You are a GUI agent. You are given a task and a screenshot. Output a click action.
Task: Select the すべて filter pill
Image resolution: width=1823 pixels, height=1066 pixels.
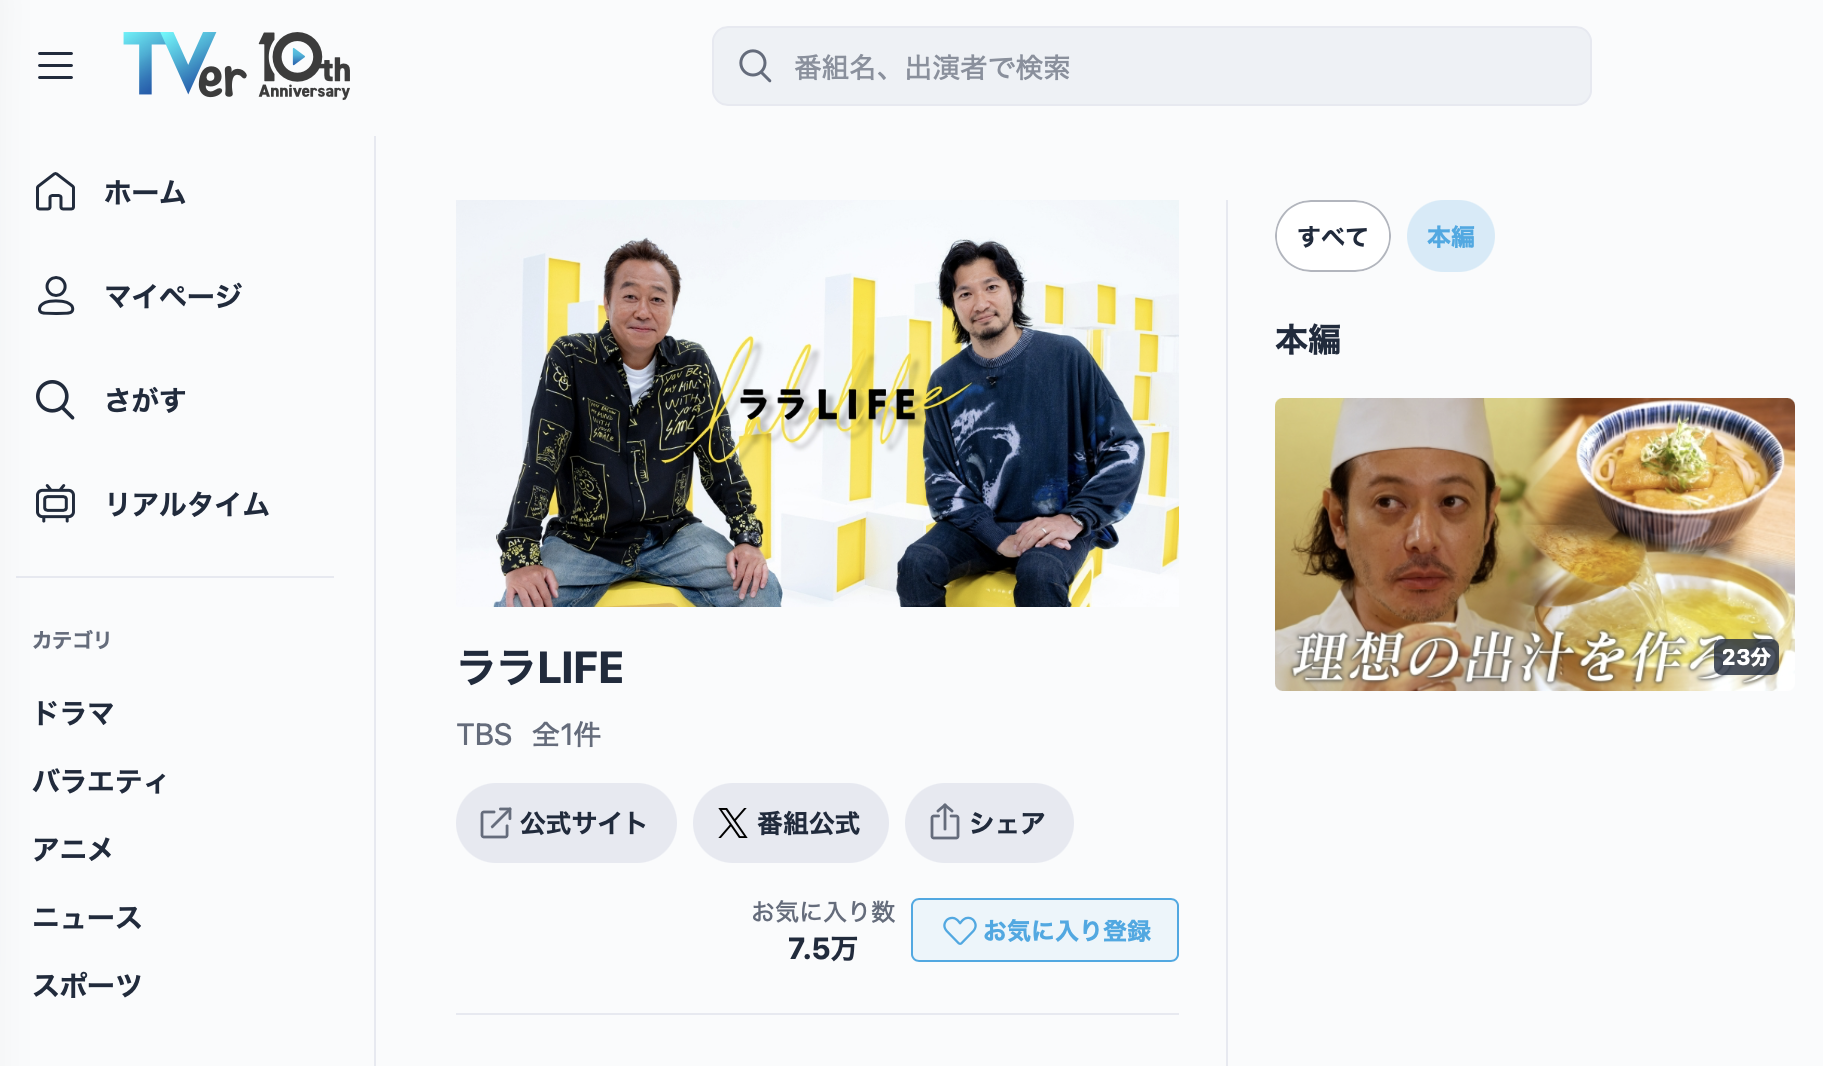click(1332, 237)
